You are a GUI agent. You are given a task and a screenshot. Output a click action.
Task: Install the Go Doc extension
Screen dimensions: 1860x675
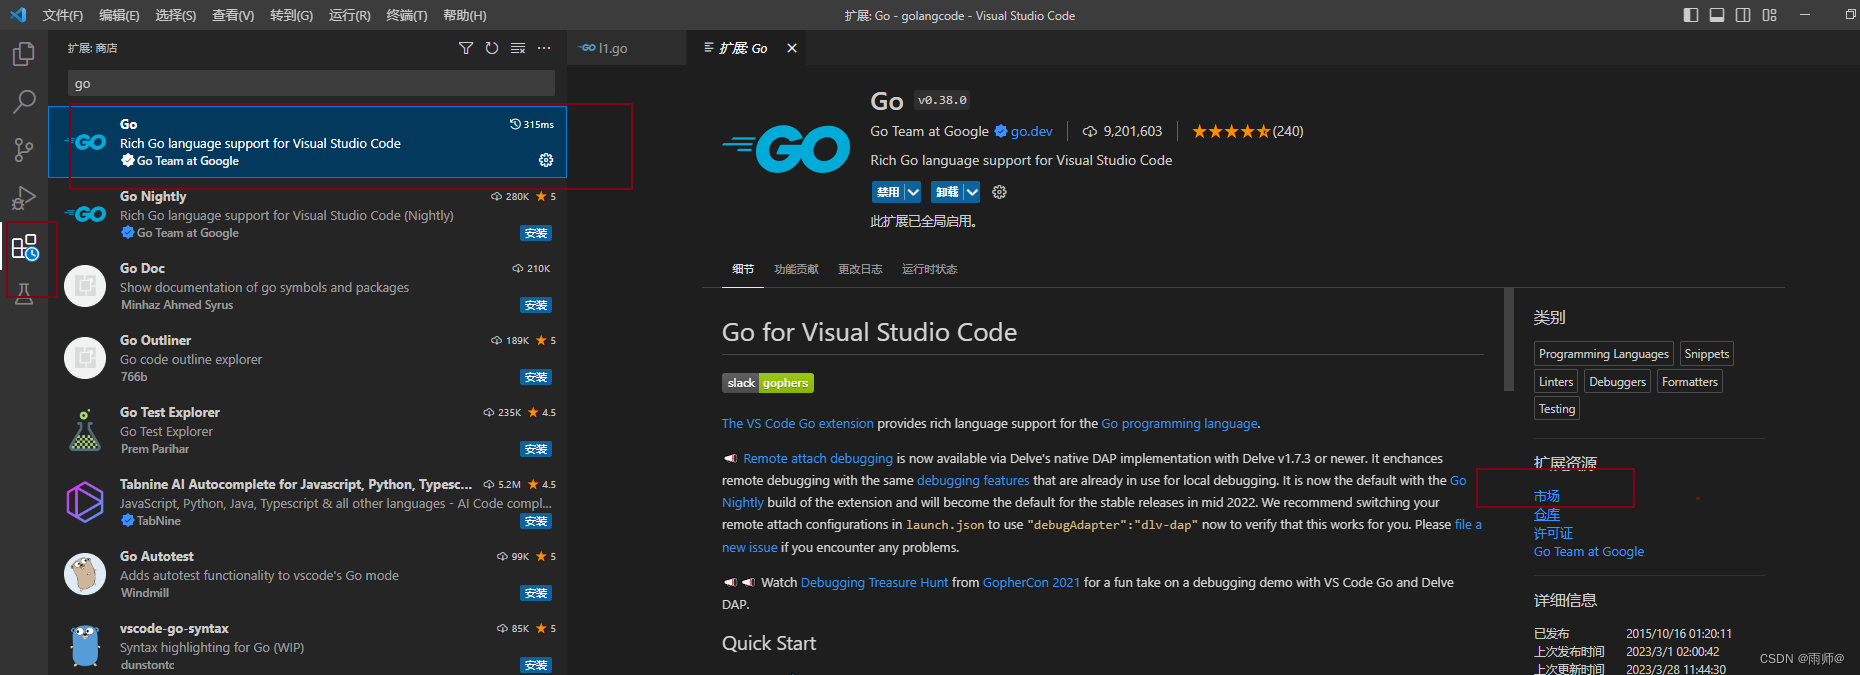(536, 305)
